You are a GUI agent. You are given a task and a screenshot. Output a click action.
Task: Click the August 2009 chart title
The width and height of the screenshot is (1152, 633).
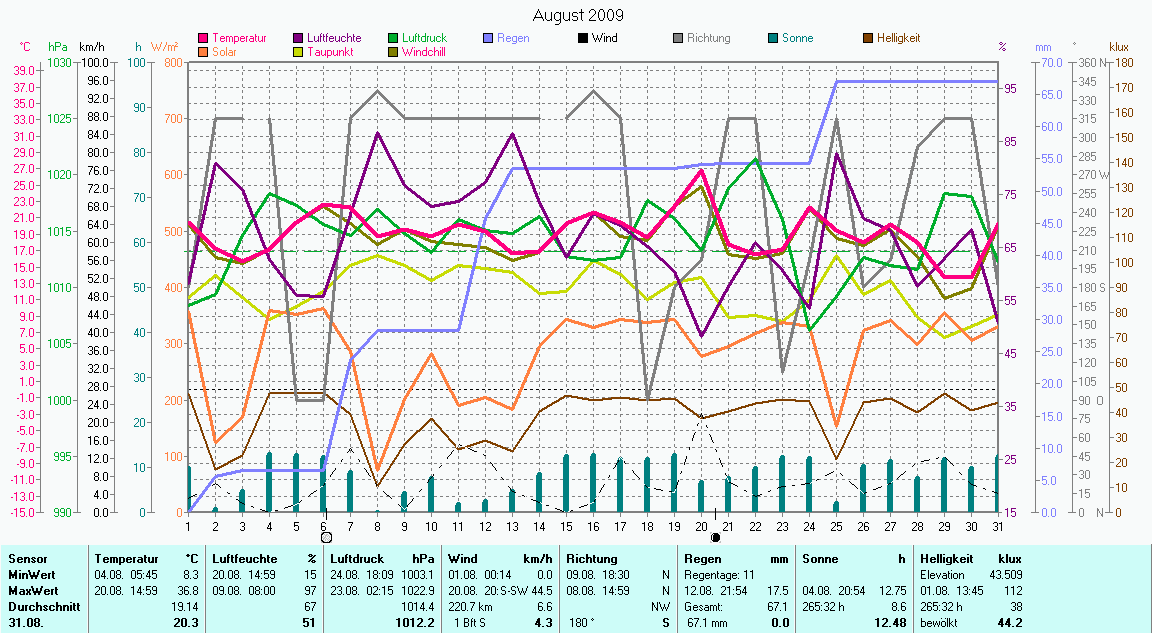(x=577, y=15)
